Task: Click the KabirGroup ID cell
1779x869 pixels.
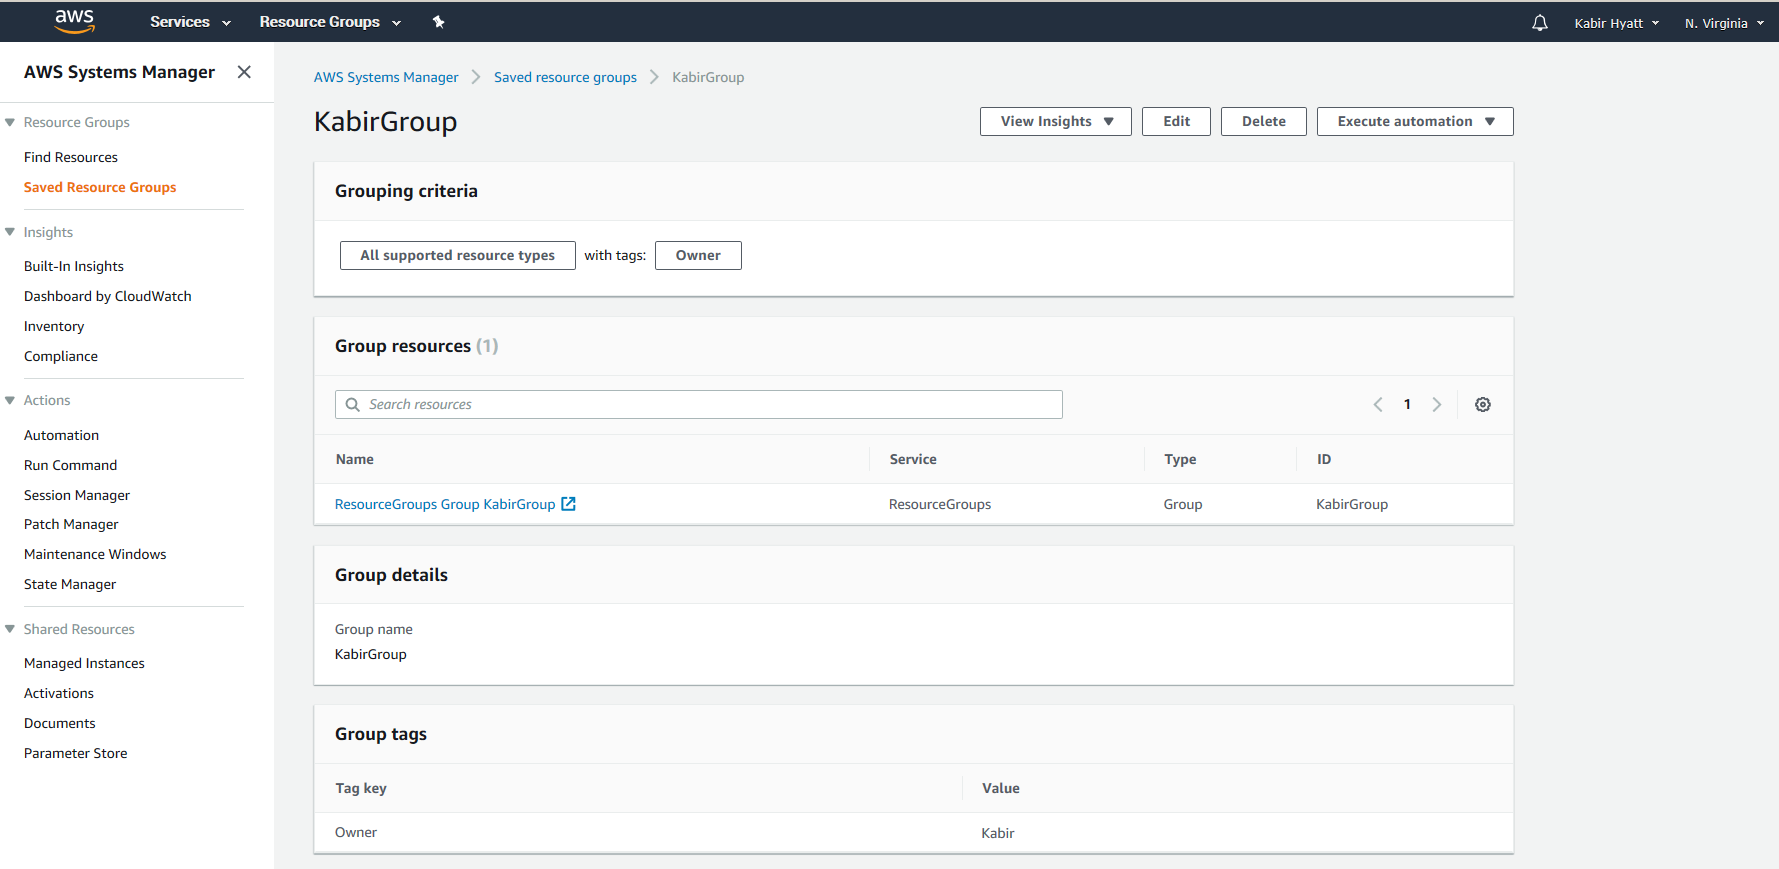Action: click(x=1352, y=504)
